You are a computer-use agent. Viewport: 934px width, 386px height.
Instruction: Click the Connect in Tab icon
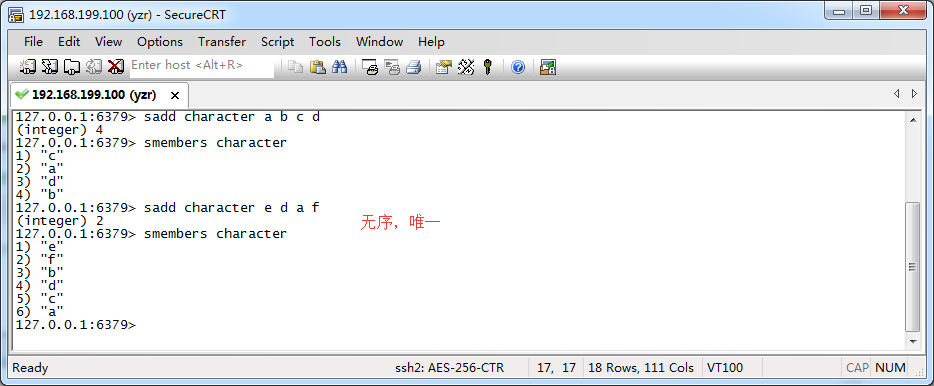click(x=72, y=67)
